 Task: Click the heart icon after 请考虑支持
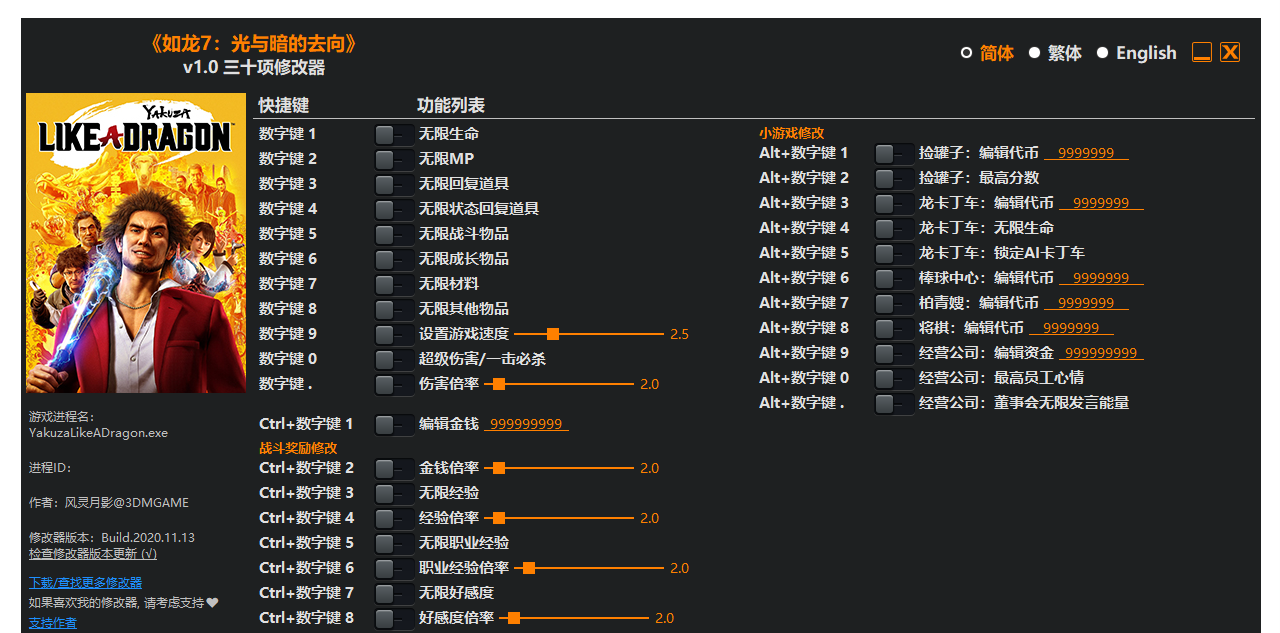(x=212, y=603)
